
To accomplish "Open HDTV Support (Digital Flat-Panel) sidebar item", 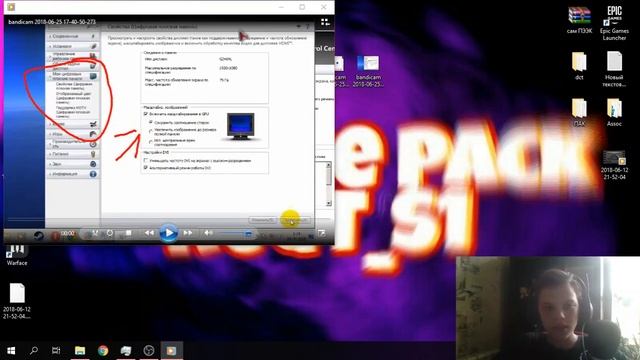I will (73, 112).
